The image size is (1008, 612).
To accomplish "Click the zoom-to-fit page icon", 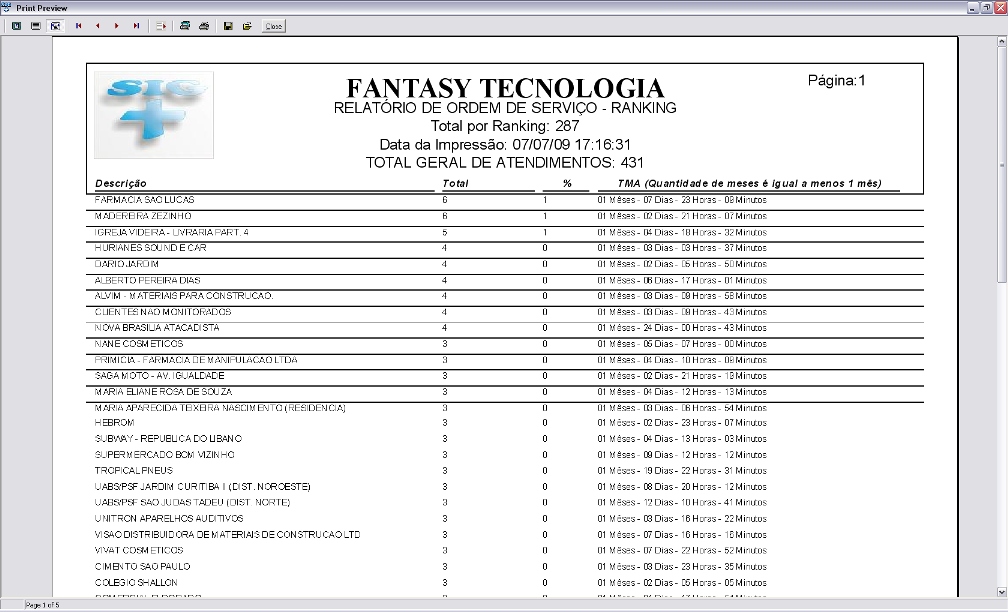I will 17,26.
